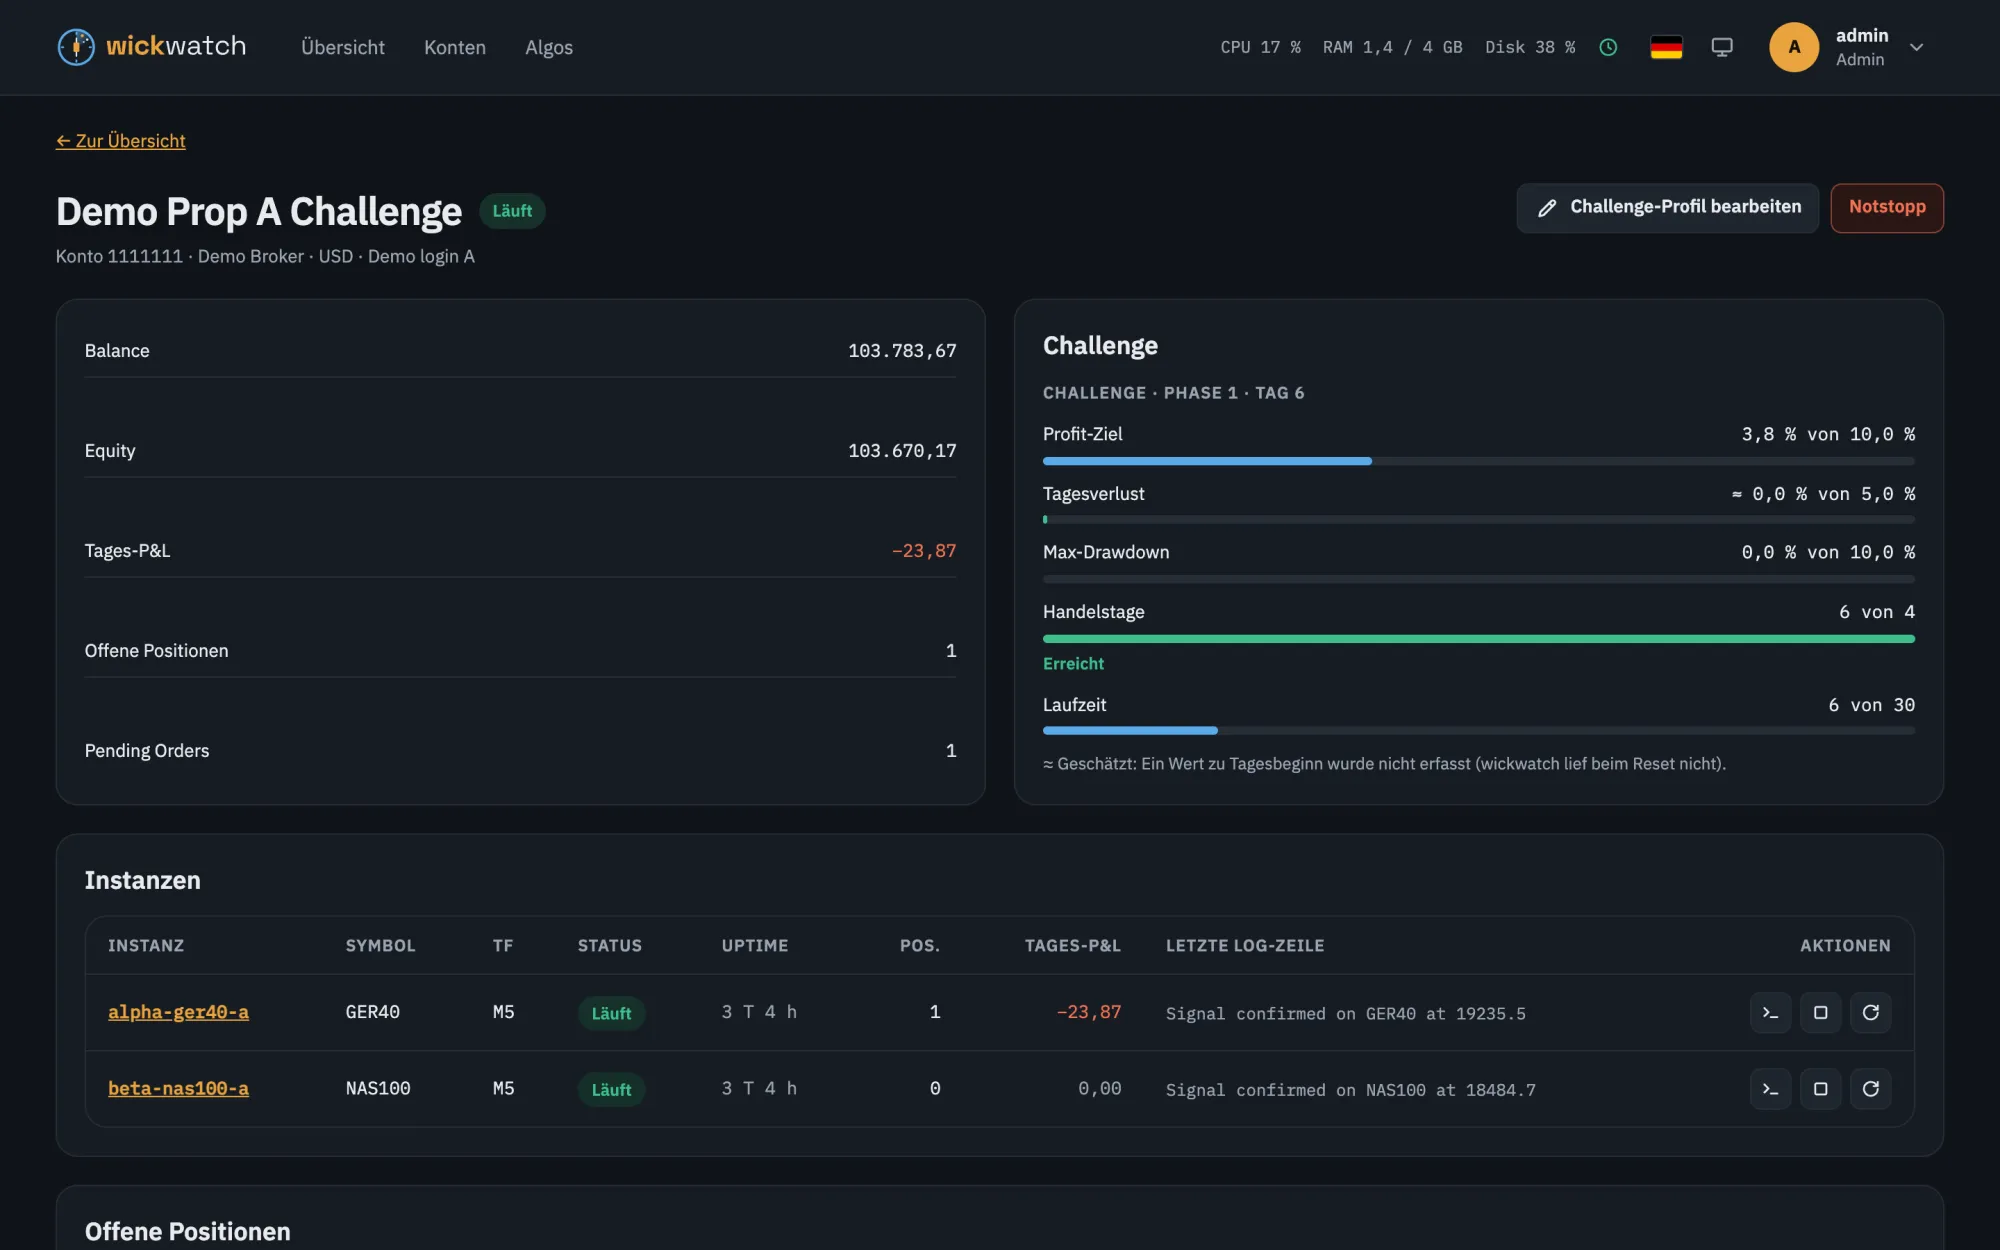Viewport: 2000px width, 1250px height.
Task: Select the Equity value 103.670,17
Action: pyautogui.click(x=902, y=451)
